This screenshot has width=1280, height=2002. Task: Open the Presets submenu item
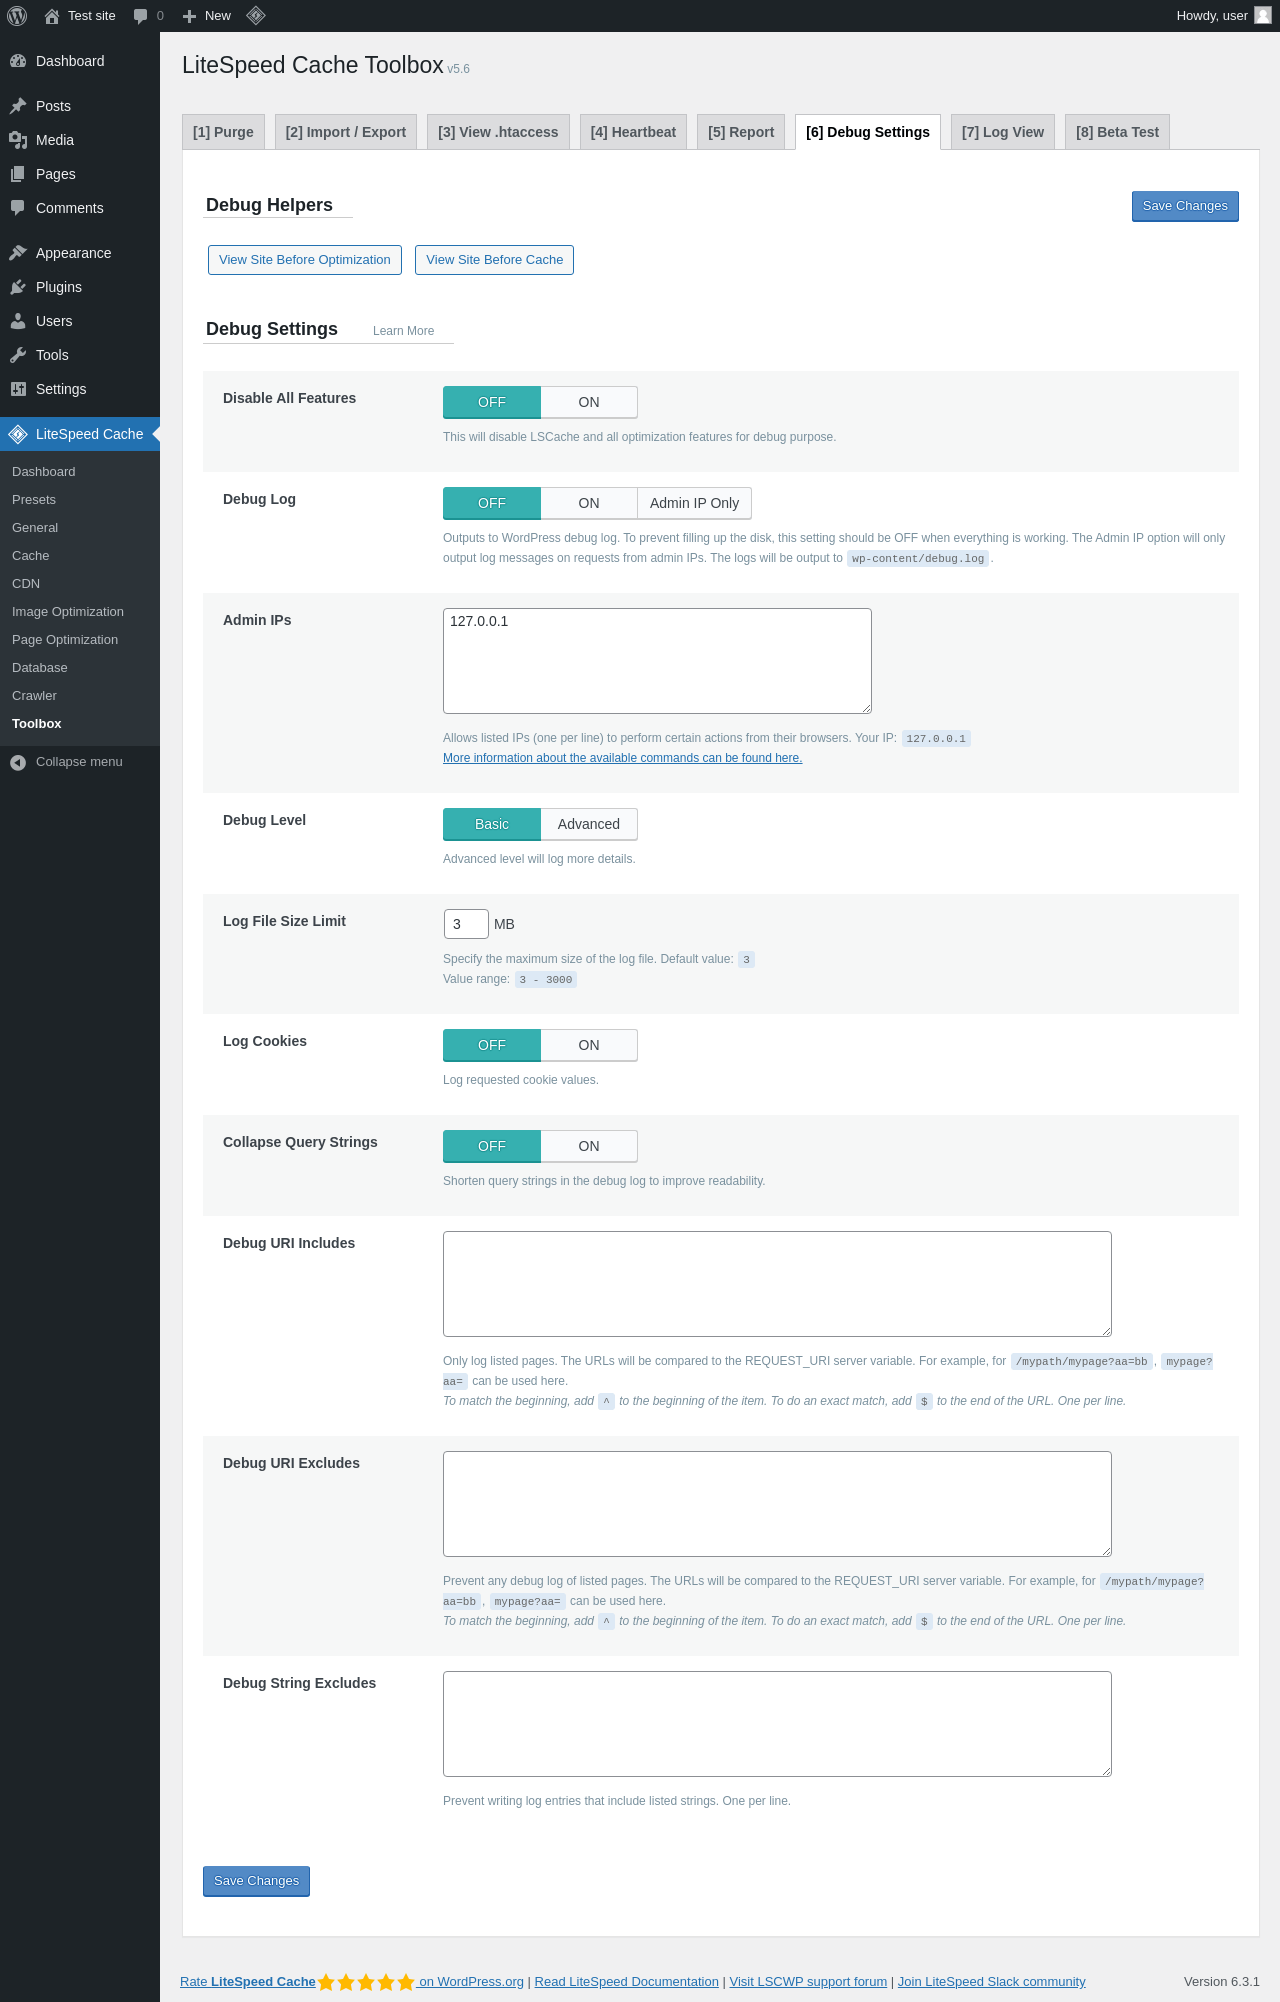[x=34, y=500]
